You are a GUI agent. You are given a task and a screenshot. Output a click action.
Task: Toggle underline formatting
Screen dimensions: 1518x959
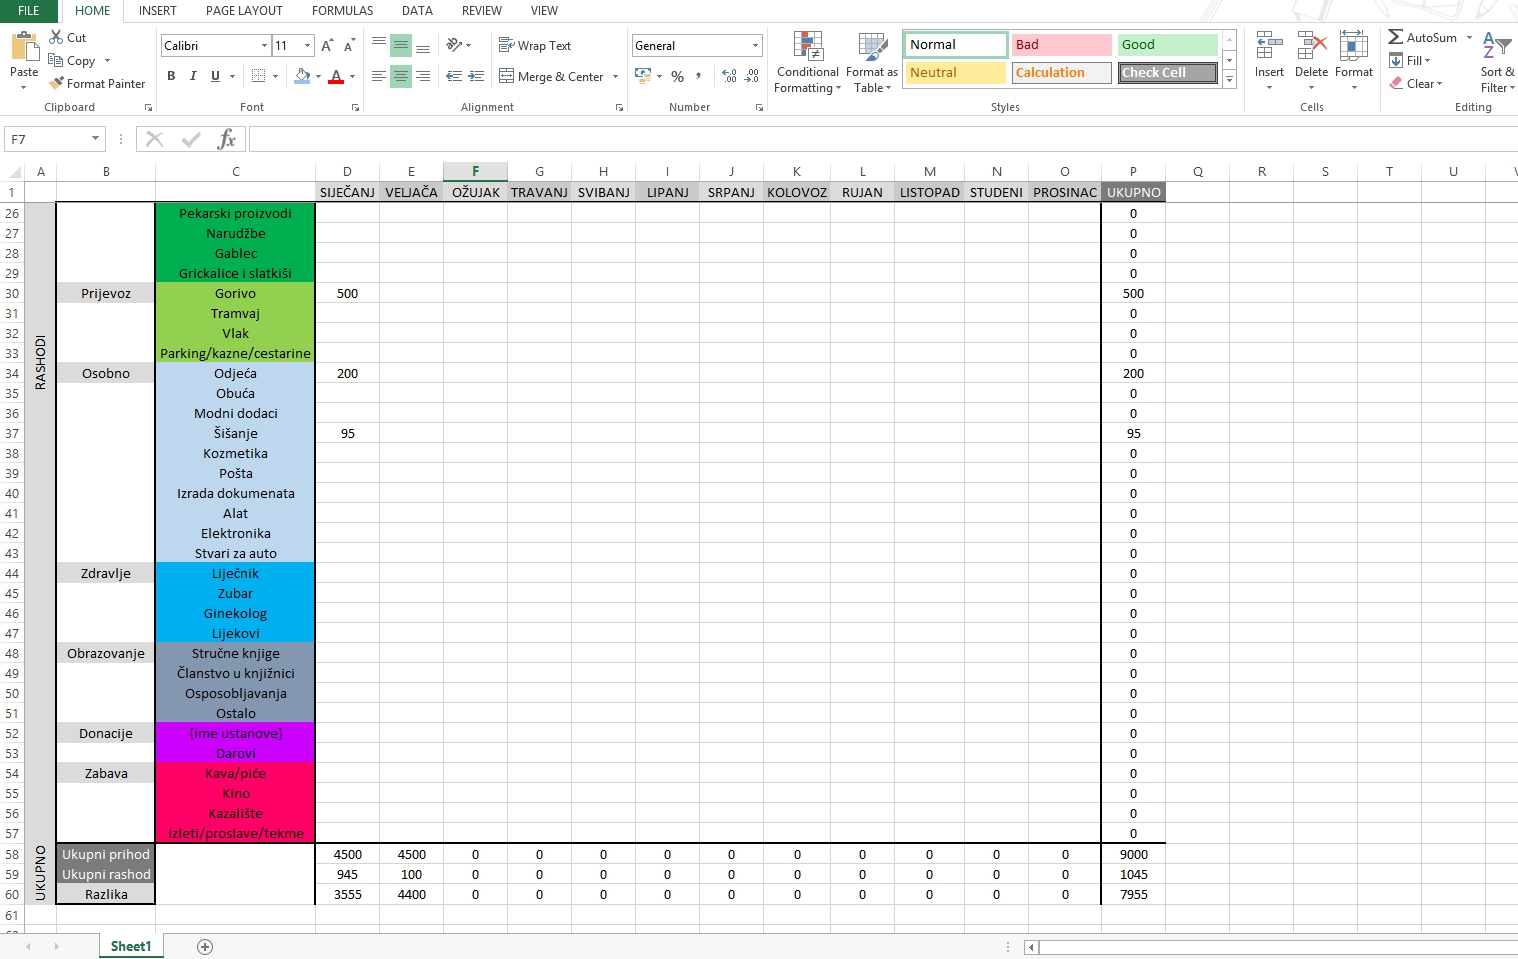coord(213,75)
